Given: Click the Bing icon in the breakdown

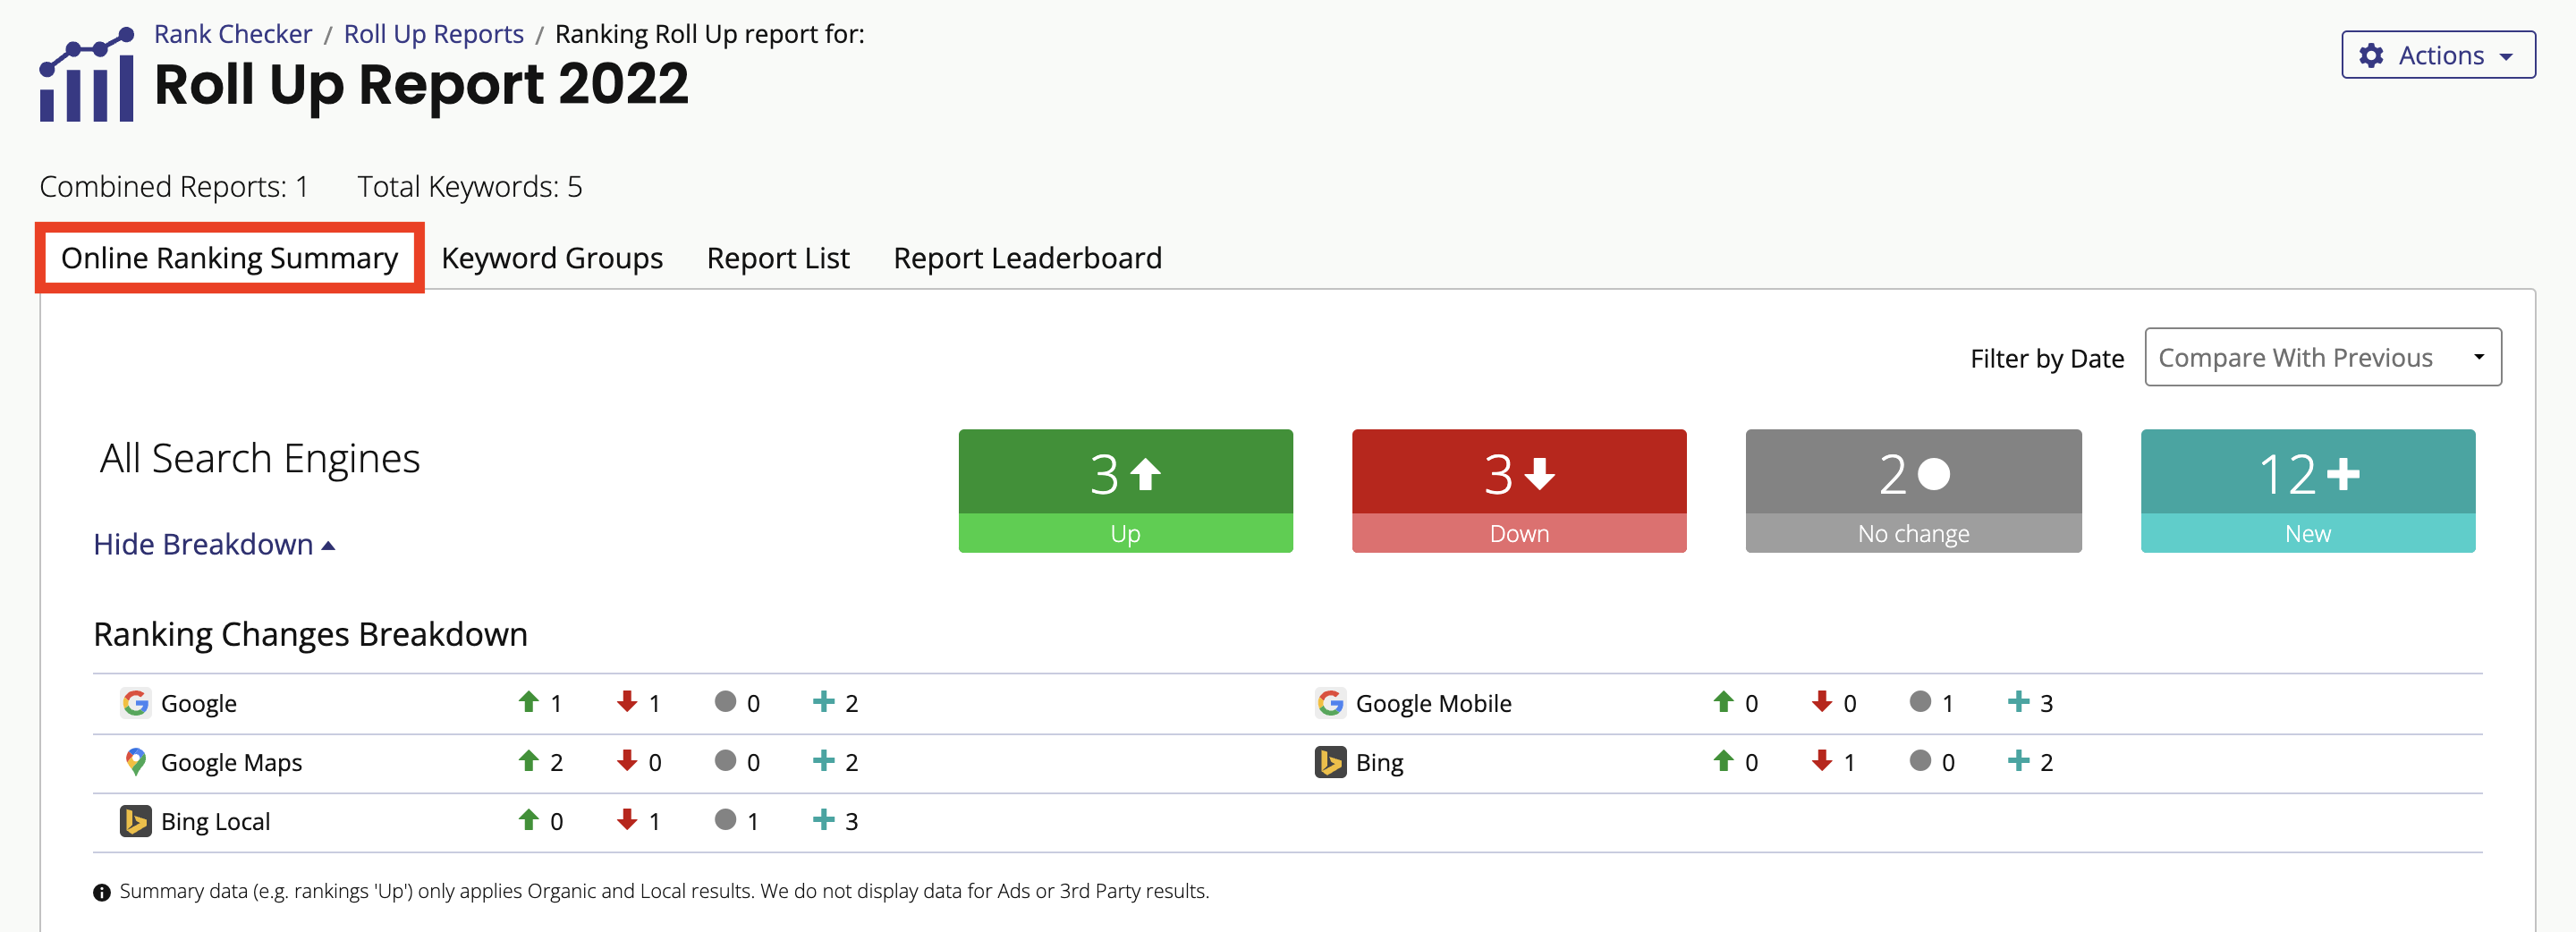Looking at the screenshot, I should (1331, 761).
